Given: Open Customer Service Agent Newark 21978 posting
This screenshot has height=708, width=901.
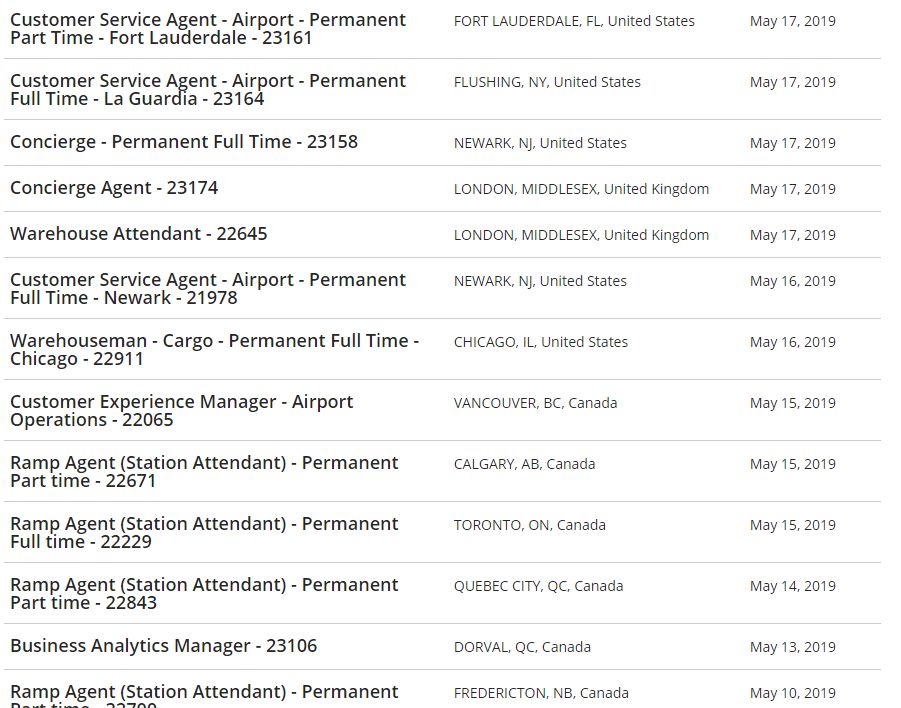Looking at the screenshot, I should 208,288.
